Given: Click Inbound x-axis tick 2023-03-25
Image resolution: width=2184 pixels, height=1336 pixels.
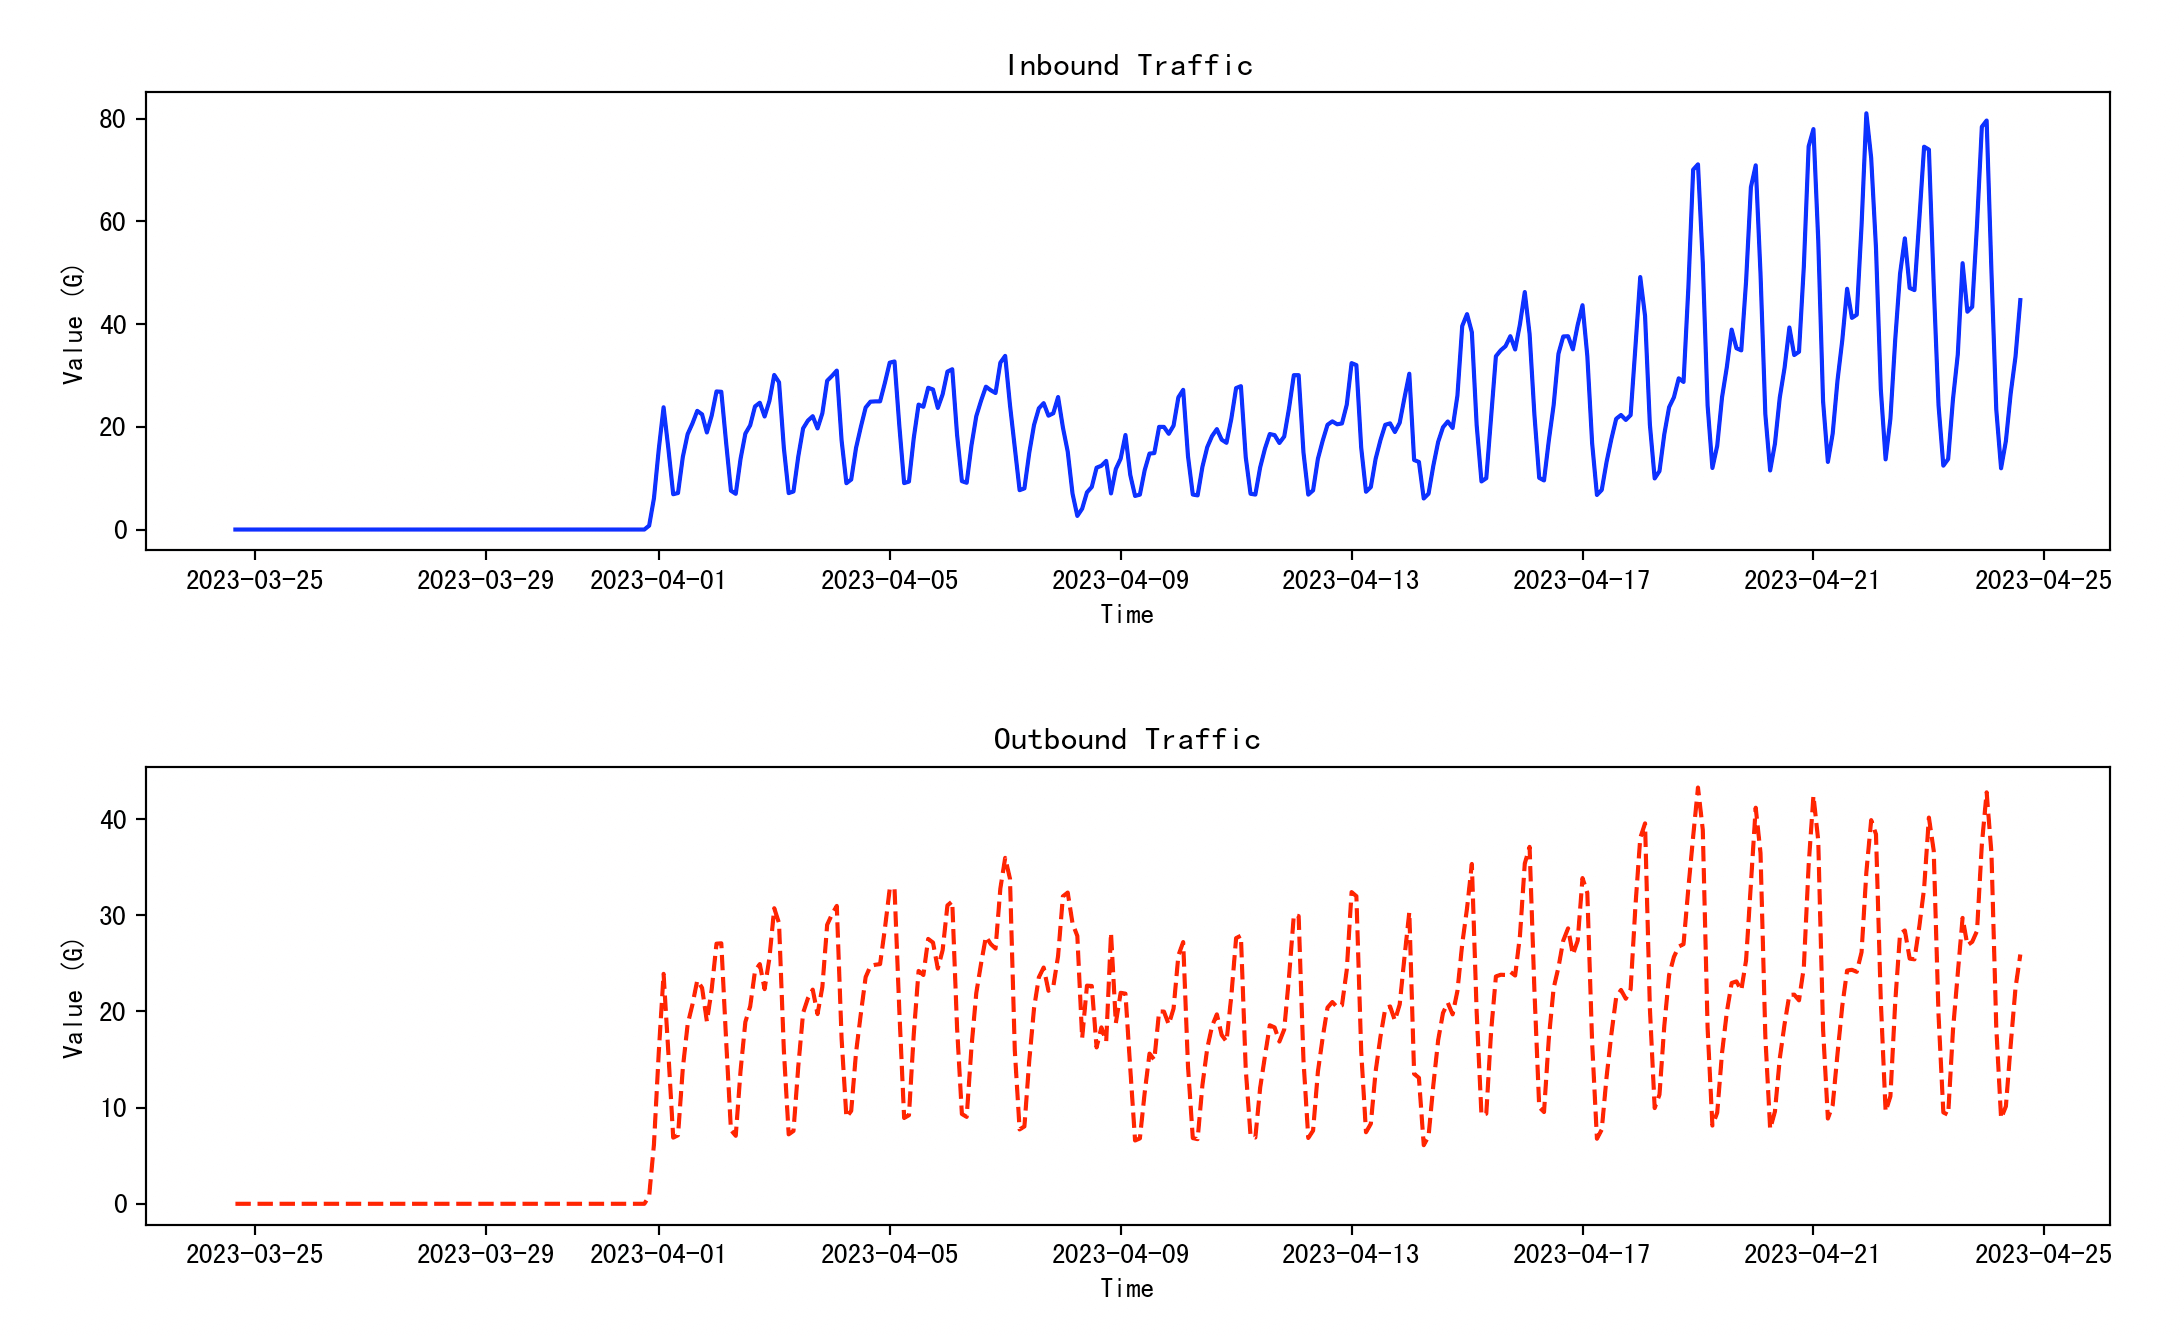Looking at the screenshot, I should coord(254,581).
